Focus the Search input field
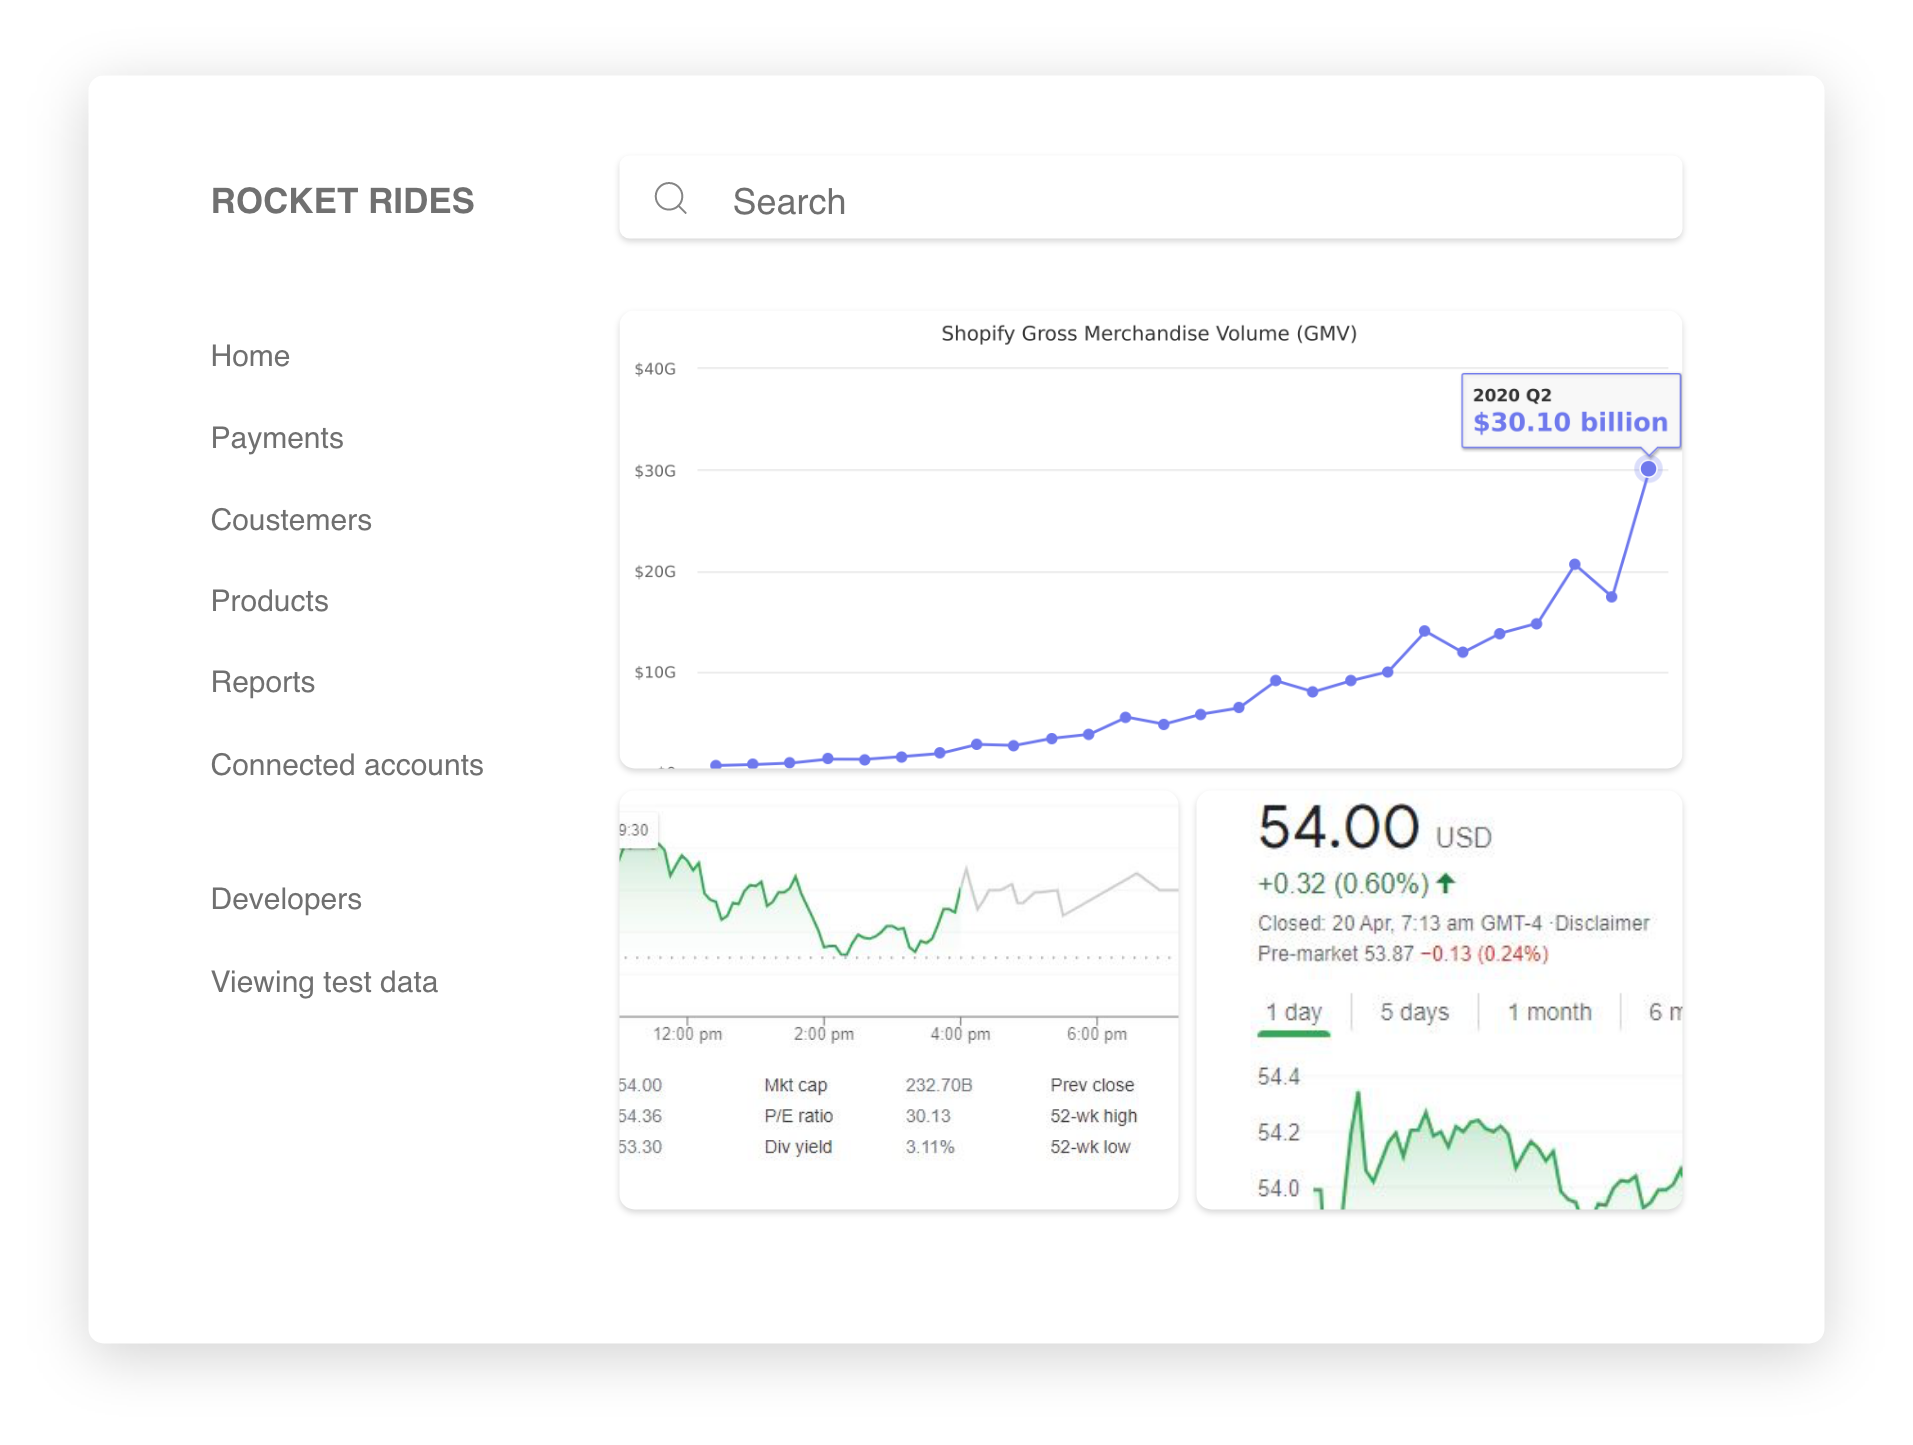 (1150, 199)
